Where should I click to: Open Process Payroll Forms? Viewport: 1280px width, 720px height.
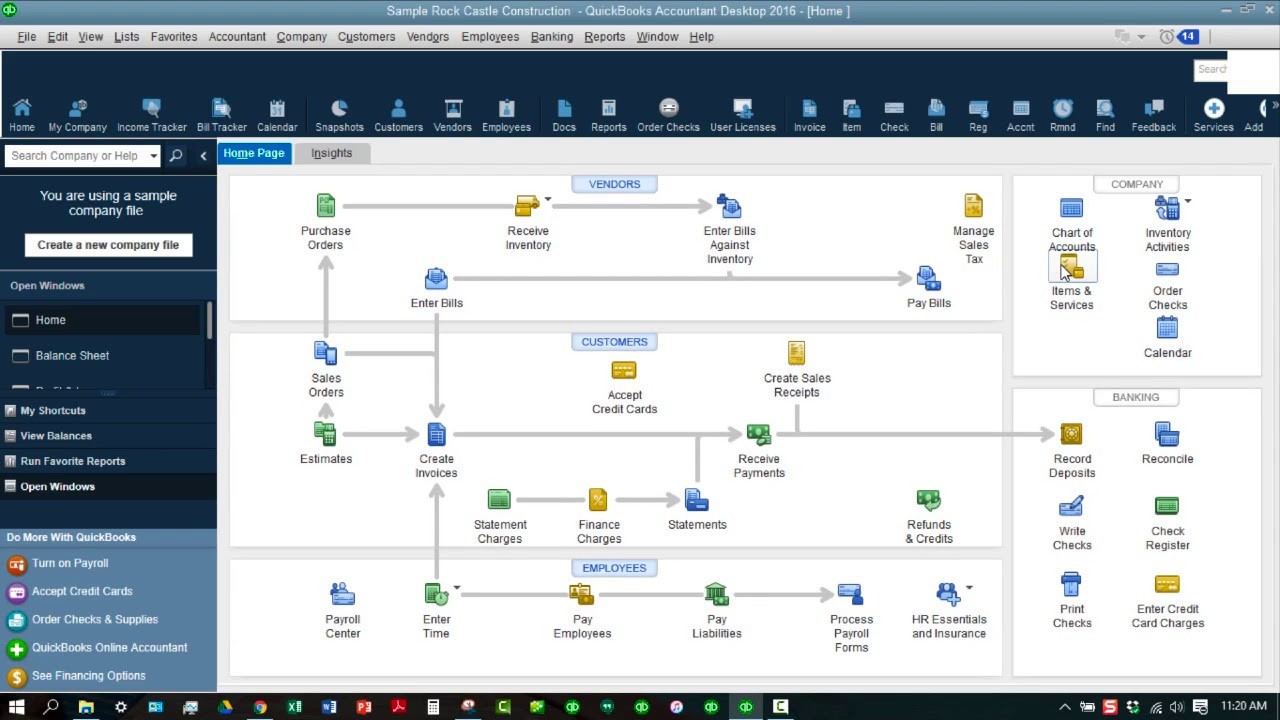coord(850,594)
